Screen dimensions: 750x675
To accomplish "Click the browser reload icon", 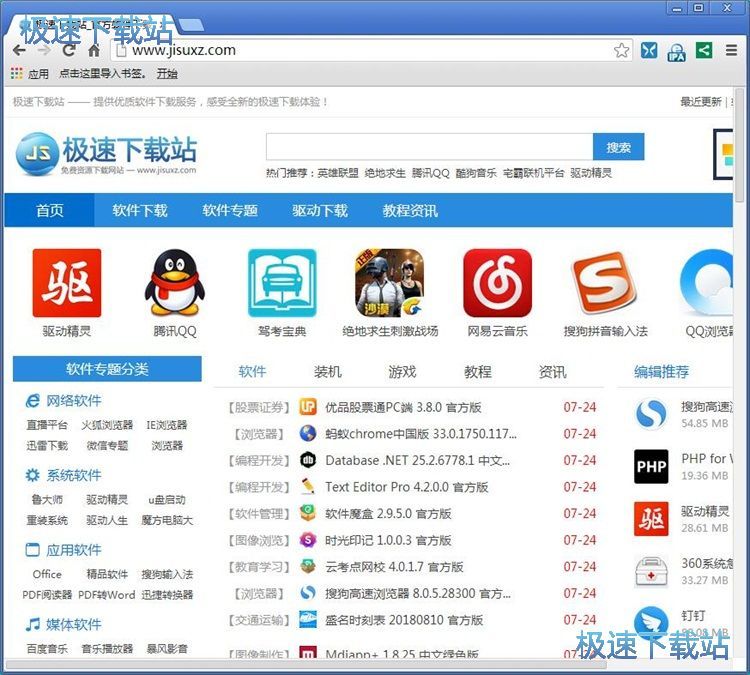I will pyautogui.click(x=69, y=50).
